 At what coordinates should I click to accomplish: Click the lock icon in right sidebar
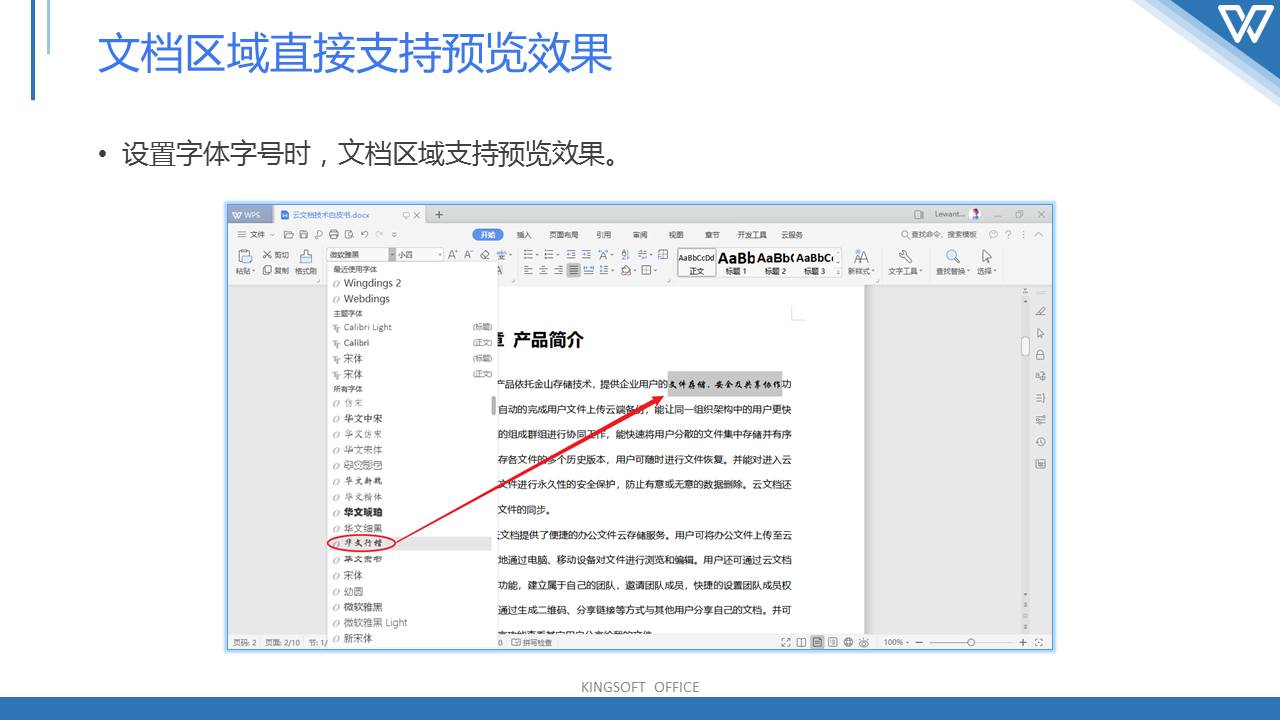tap(1040, 355)
